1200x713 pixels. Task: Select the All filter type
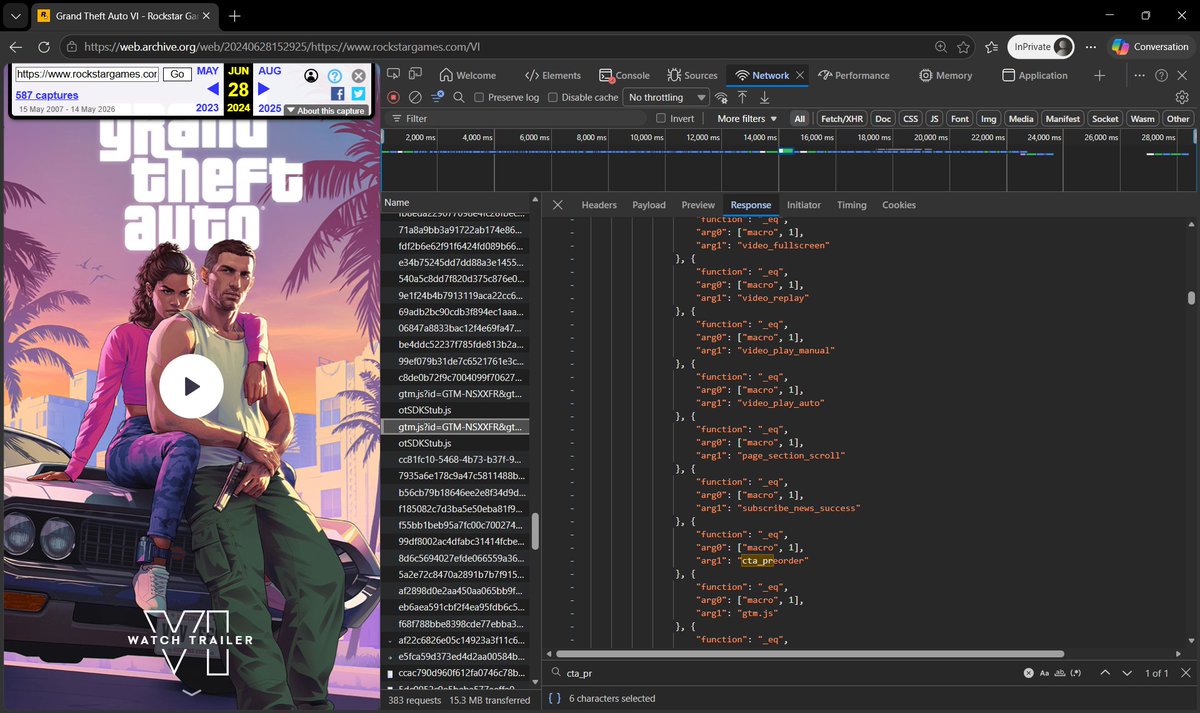point(800,118)
